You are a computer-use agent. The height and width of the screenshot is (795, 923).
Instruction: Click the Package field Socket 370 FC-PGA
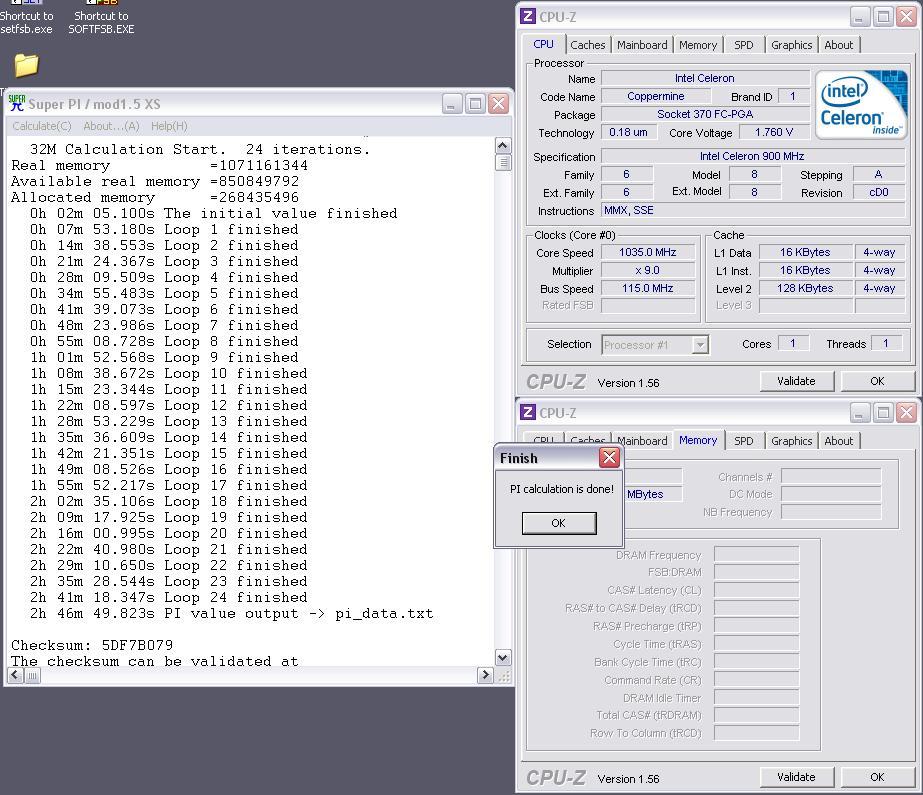point(705,114)
